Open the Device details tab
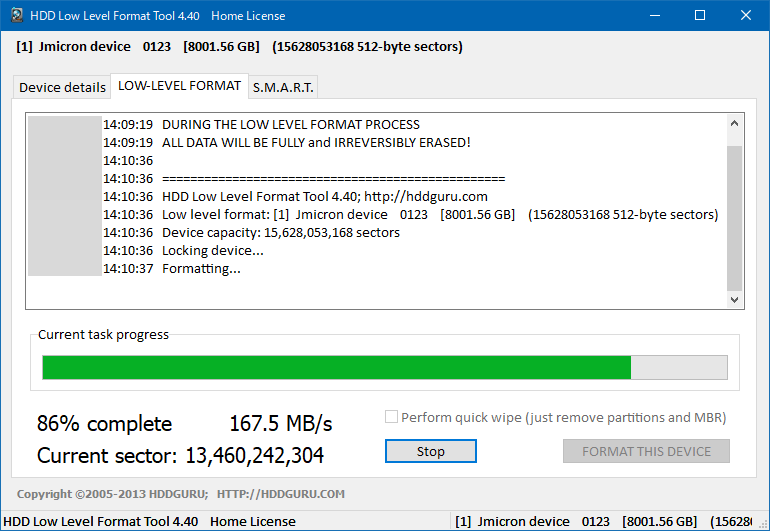Image resolution: width=770 pixels, height=531 pixels. coord(62,87)
